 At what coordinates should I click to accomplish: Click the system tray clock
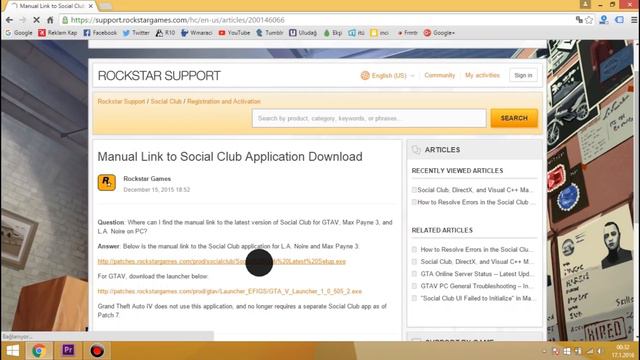pos(623,351)
